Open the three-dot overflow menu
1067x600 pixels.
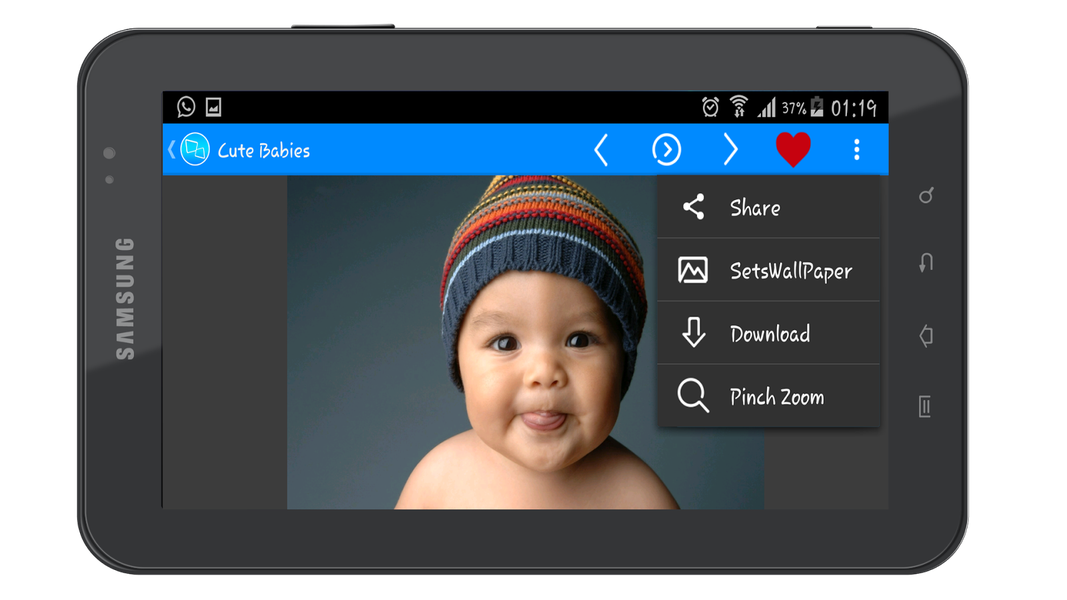(856, 150)
